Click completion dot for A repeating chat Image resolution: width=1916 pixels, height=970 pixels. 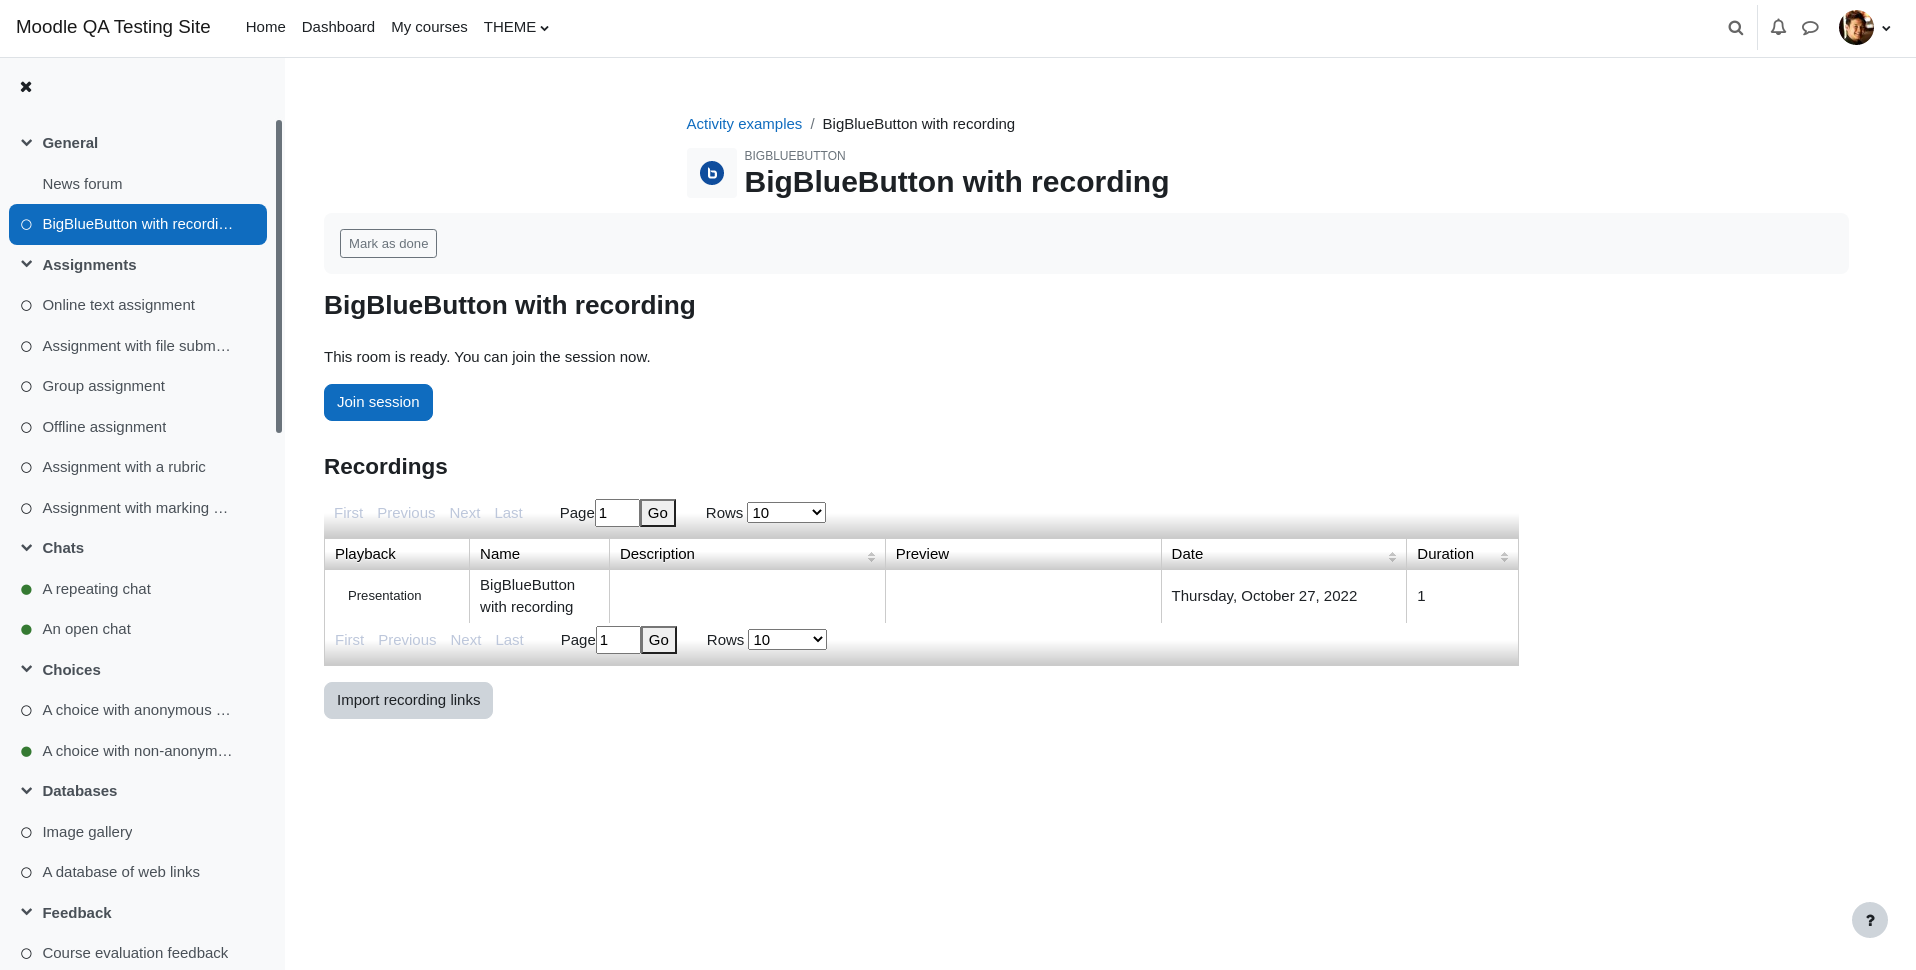point(26,590)
